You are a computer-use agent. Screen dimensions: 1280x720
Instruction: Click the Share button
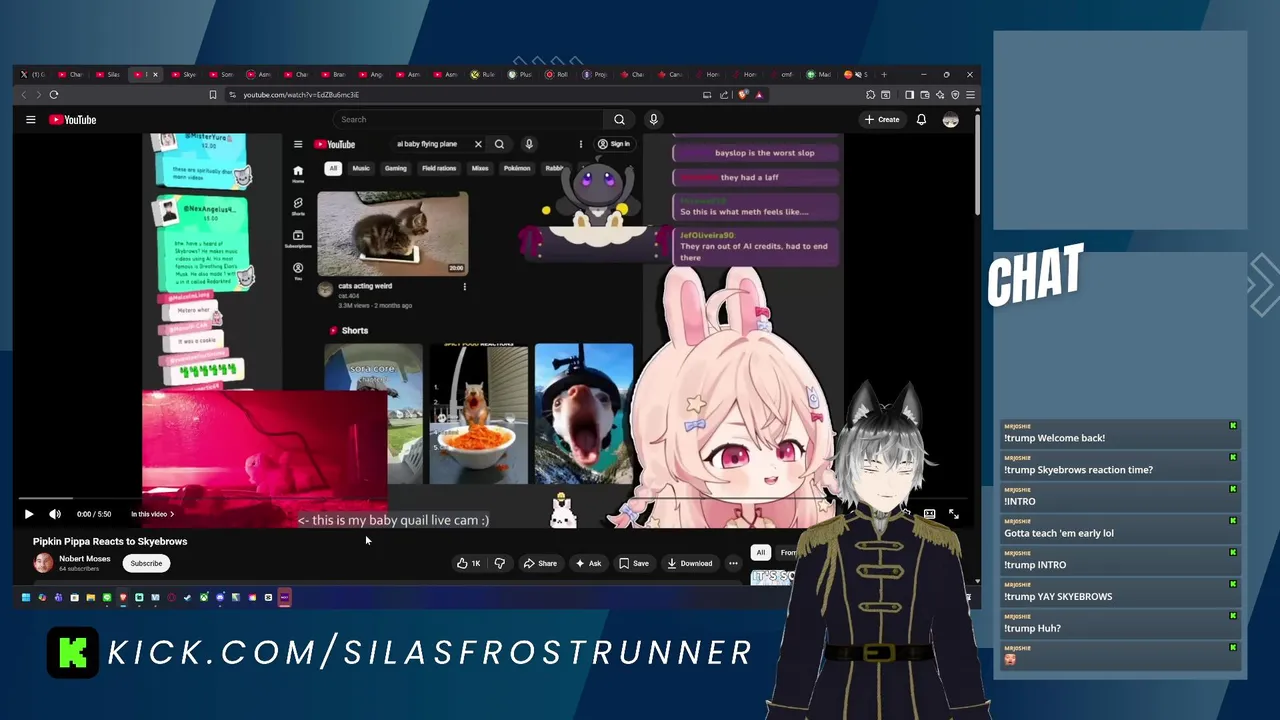pos(540,563)
